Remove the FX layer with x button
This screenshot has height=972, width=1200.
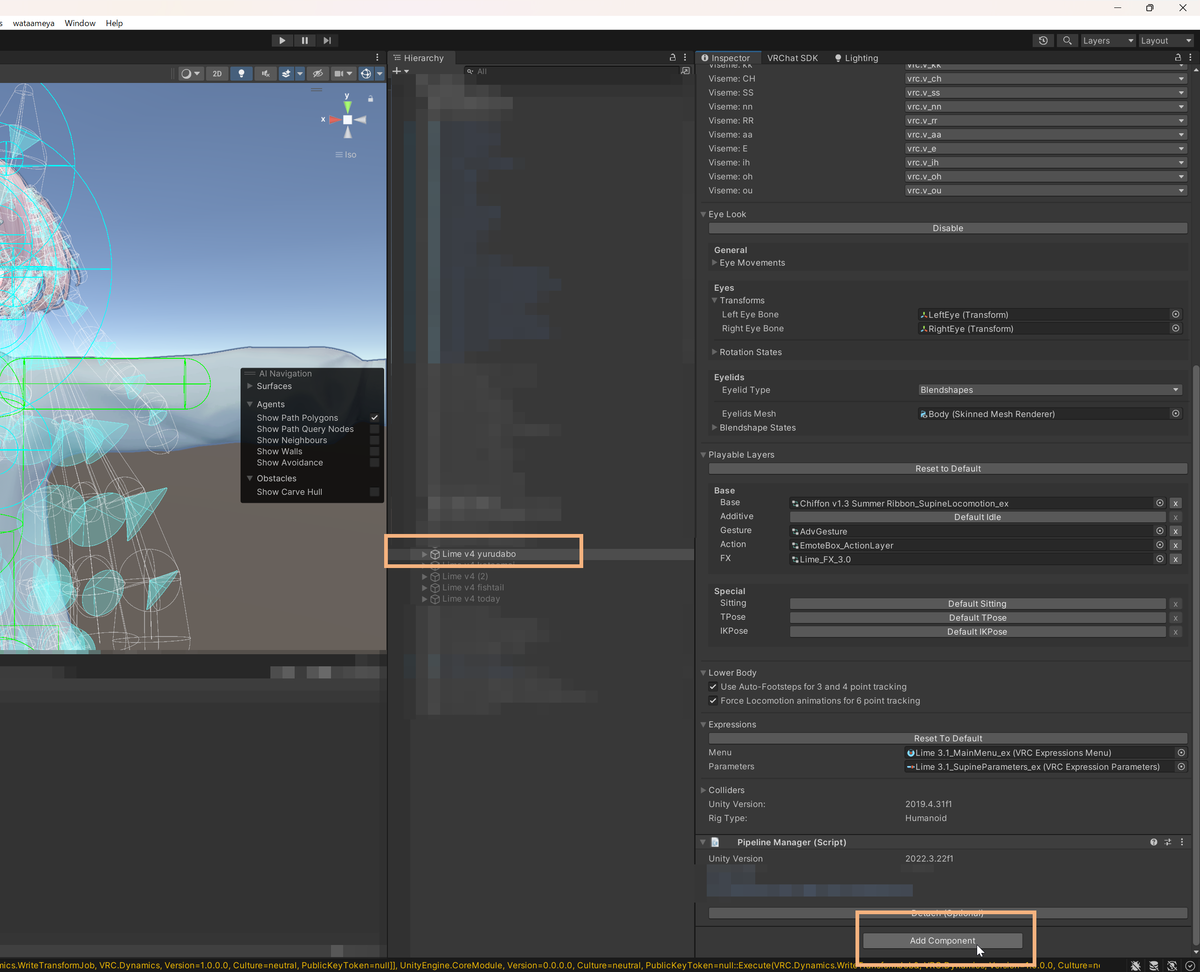tap(1176, 559)
